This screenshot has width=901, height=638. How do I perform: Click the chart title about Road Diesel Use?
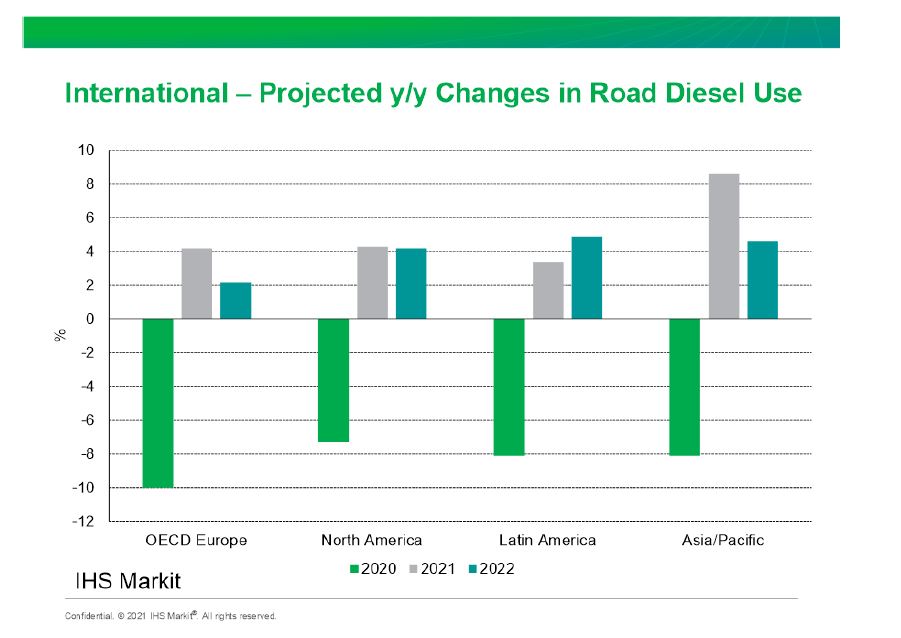[433, 93]
